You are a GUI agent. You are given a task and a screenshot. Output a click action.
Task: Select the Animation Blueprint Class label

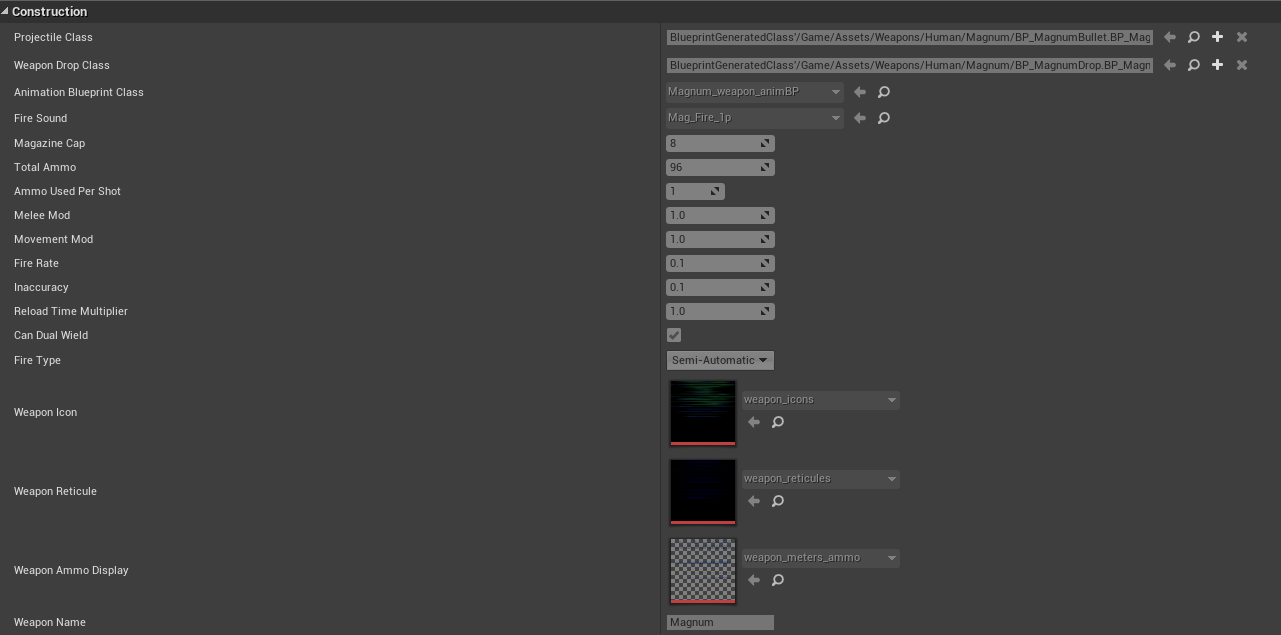coord(79,92)
